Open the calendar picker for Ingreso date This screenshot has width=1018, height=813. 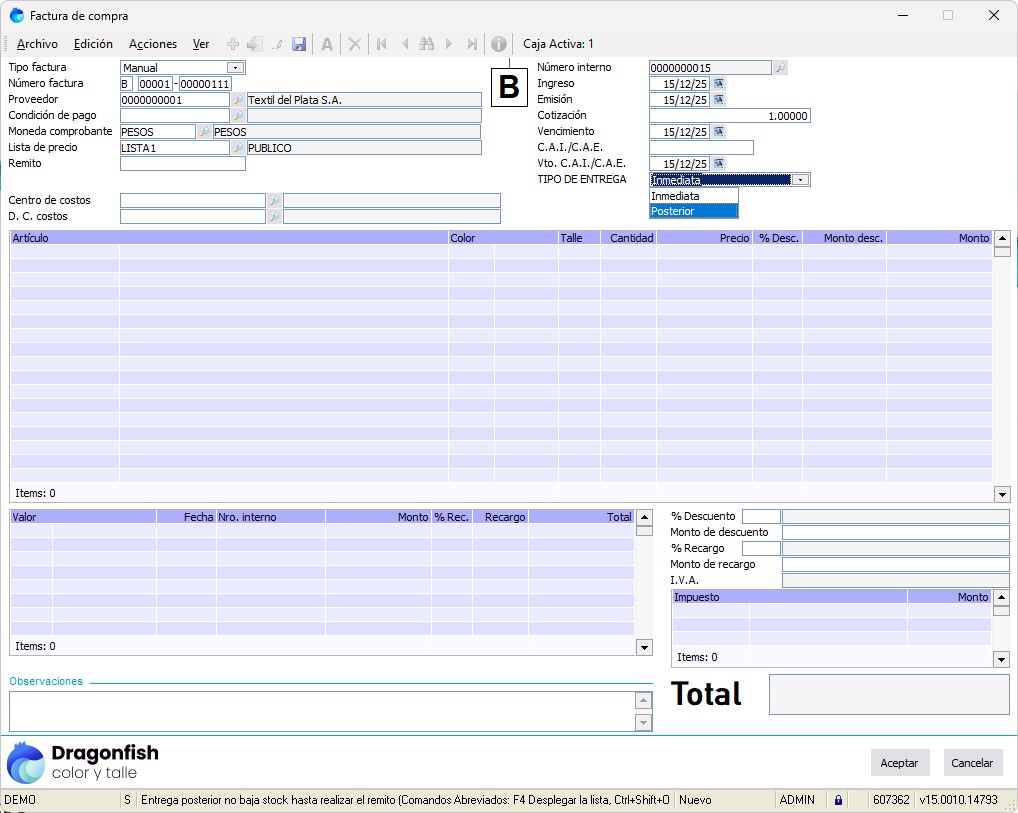pos(718,84)
